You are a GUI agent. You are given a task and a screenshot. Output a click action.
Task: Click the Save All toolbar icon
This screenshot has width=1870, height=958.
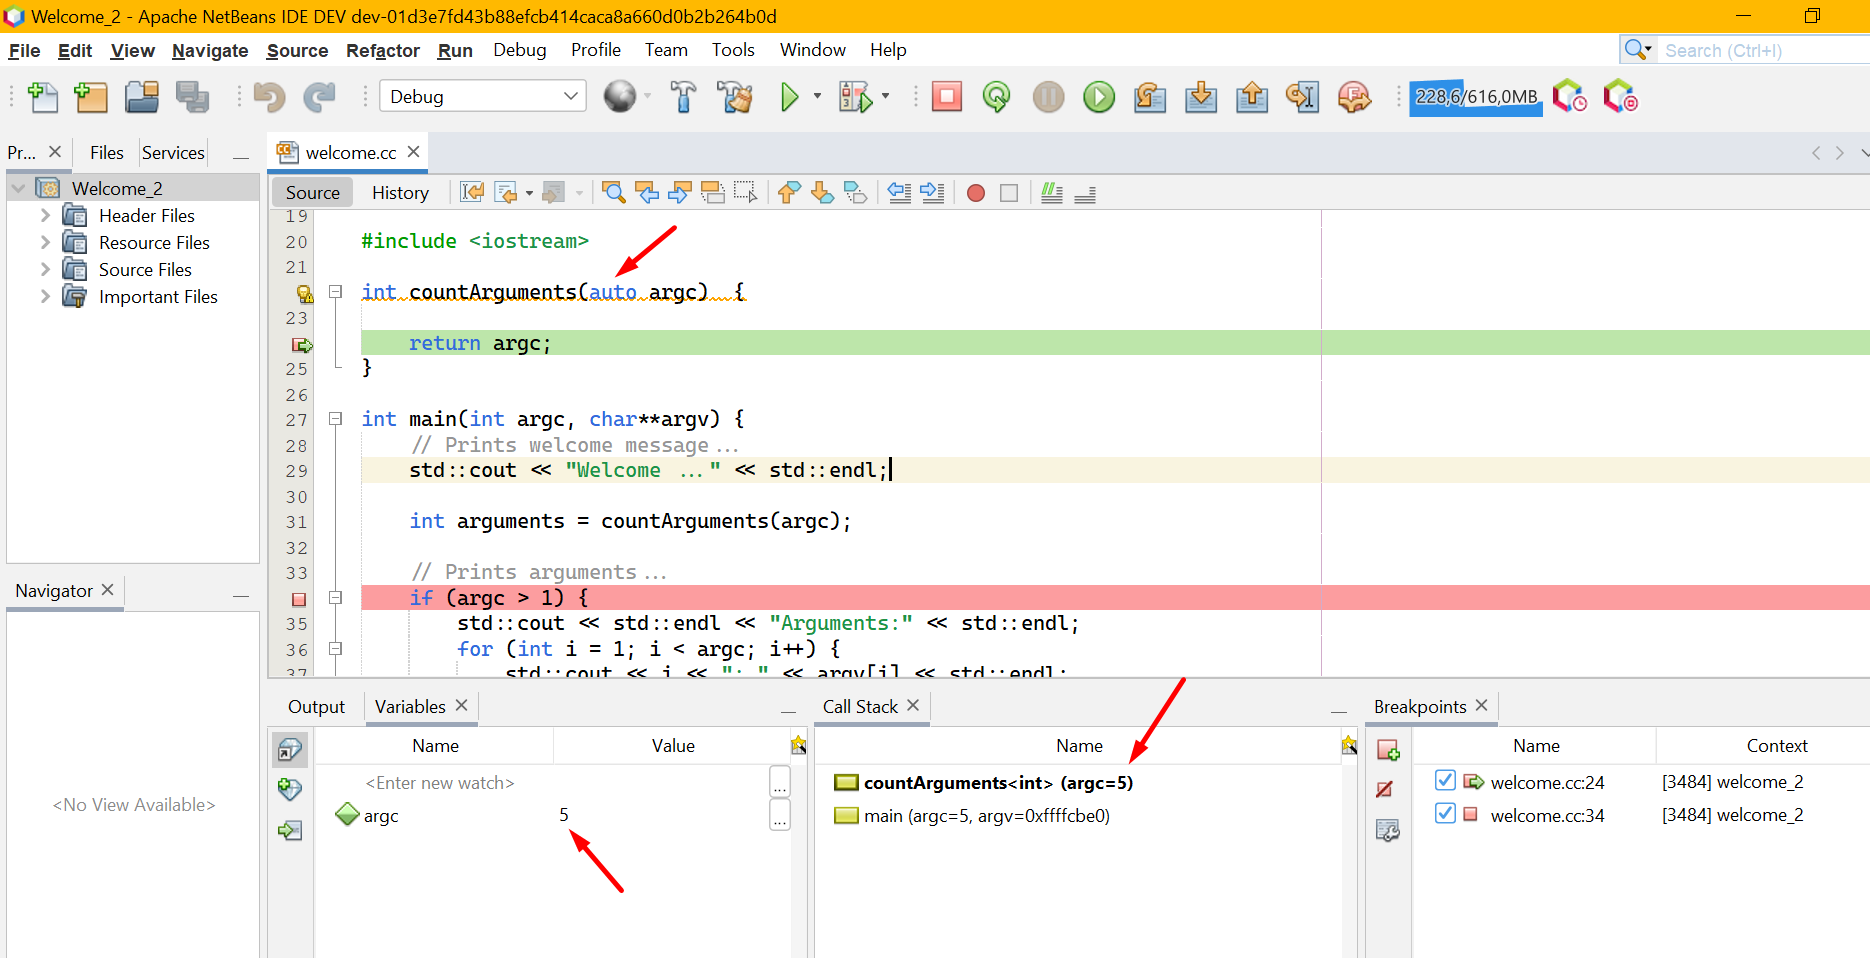[x=192, y=97]
